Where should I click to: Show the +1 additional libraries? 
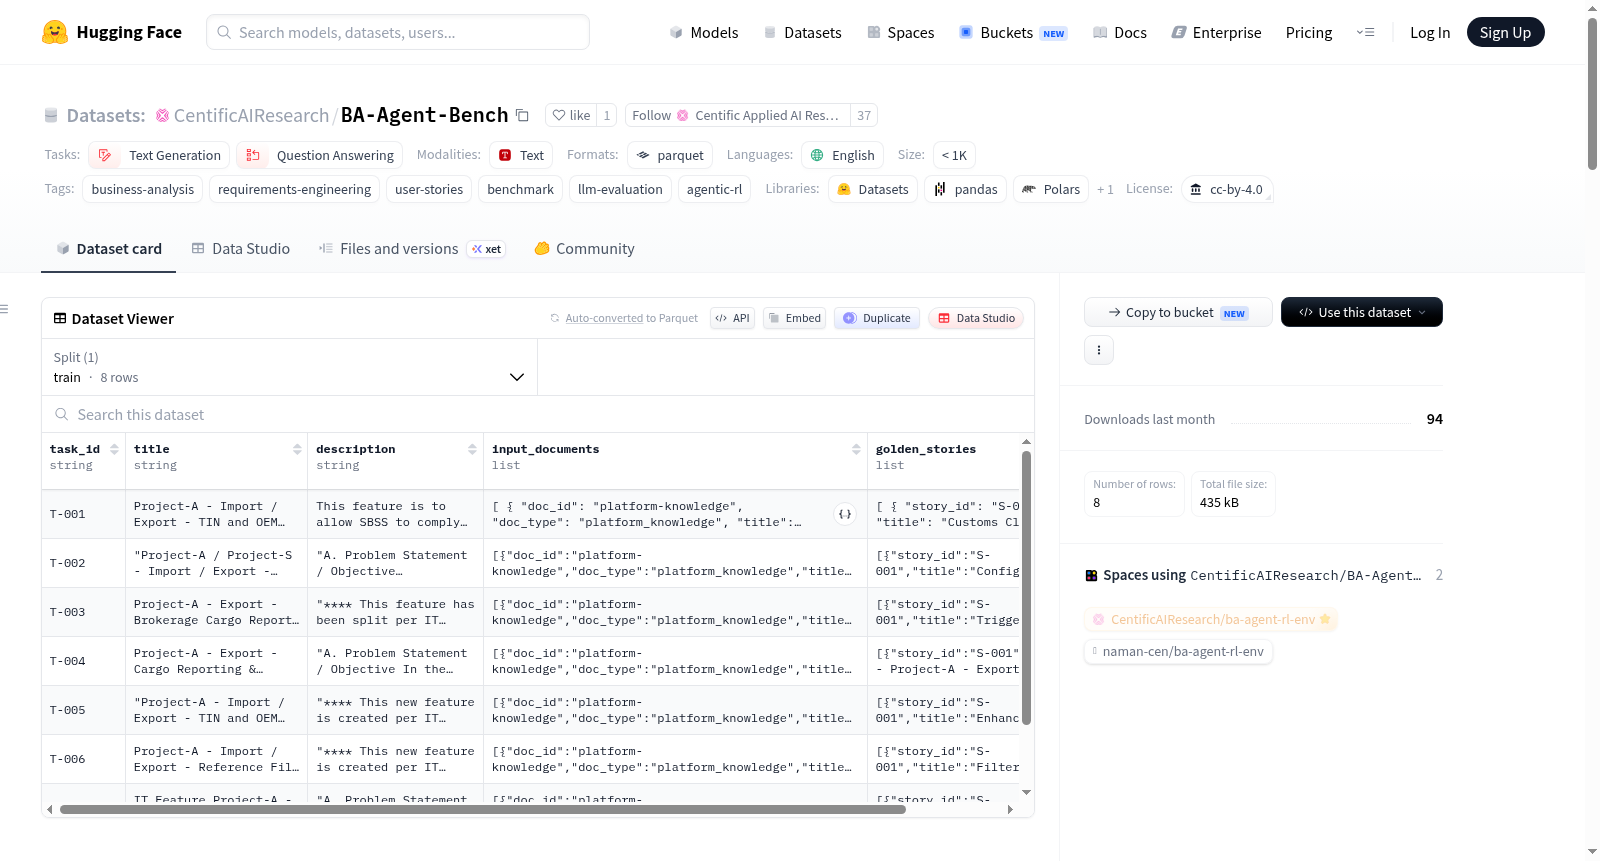coord(1105,189)
